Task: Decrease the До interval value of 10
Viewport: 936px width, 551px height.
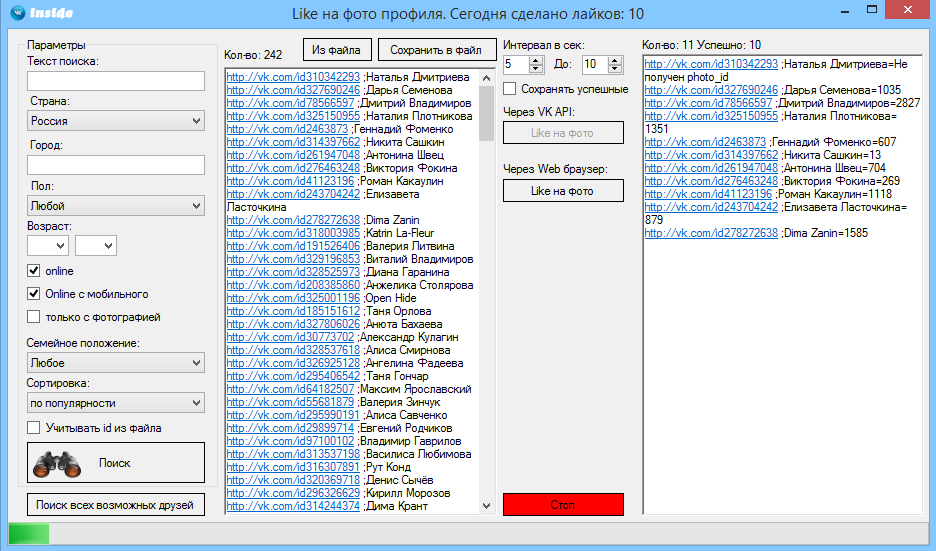Action: point(615,69)
